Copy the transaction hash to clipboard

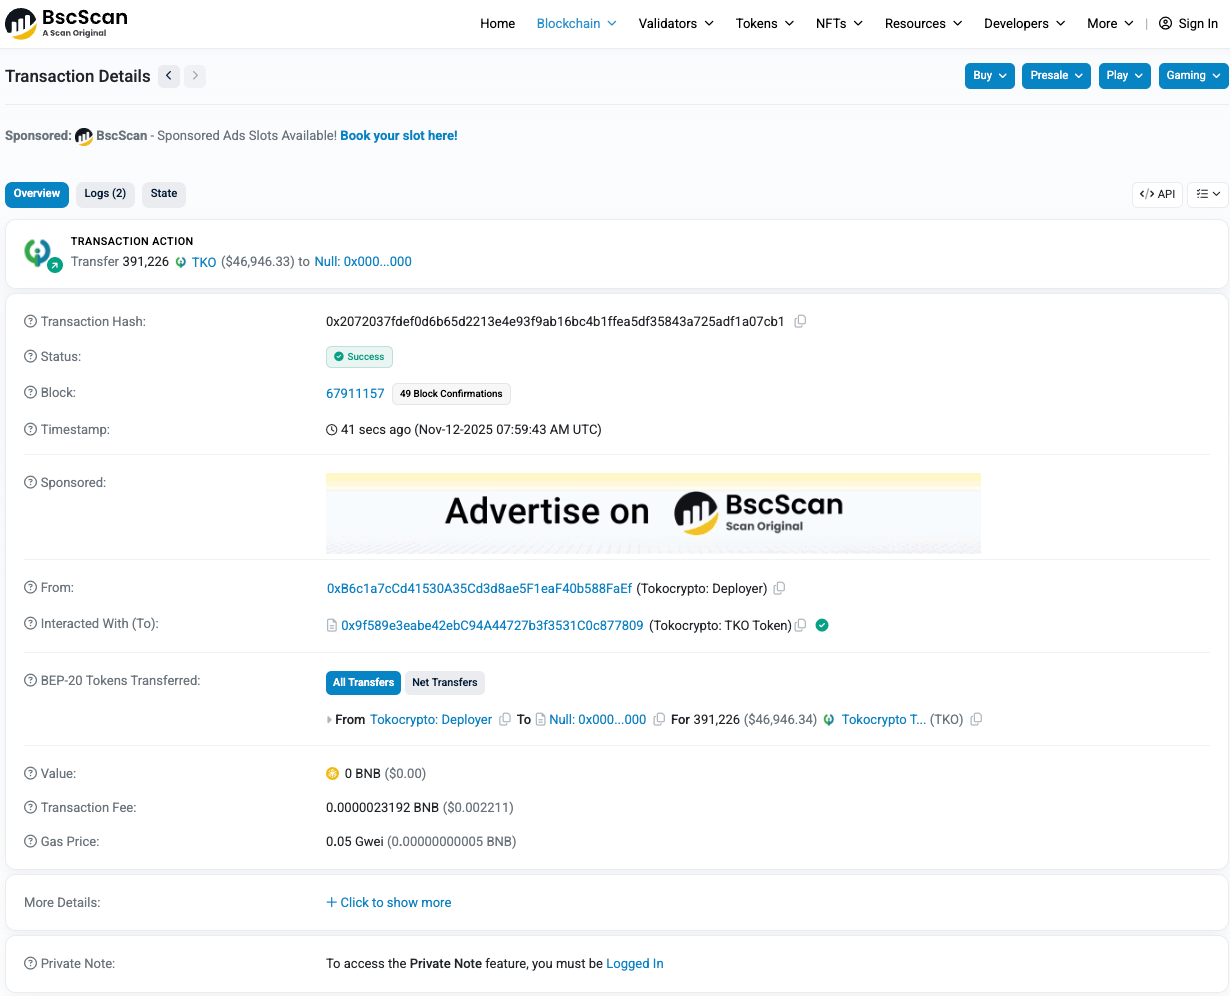click(800, 322)
